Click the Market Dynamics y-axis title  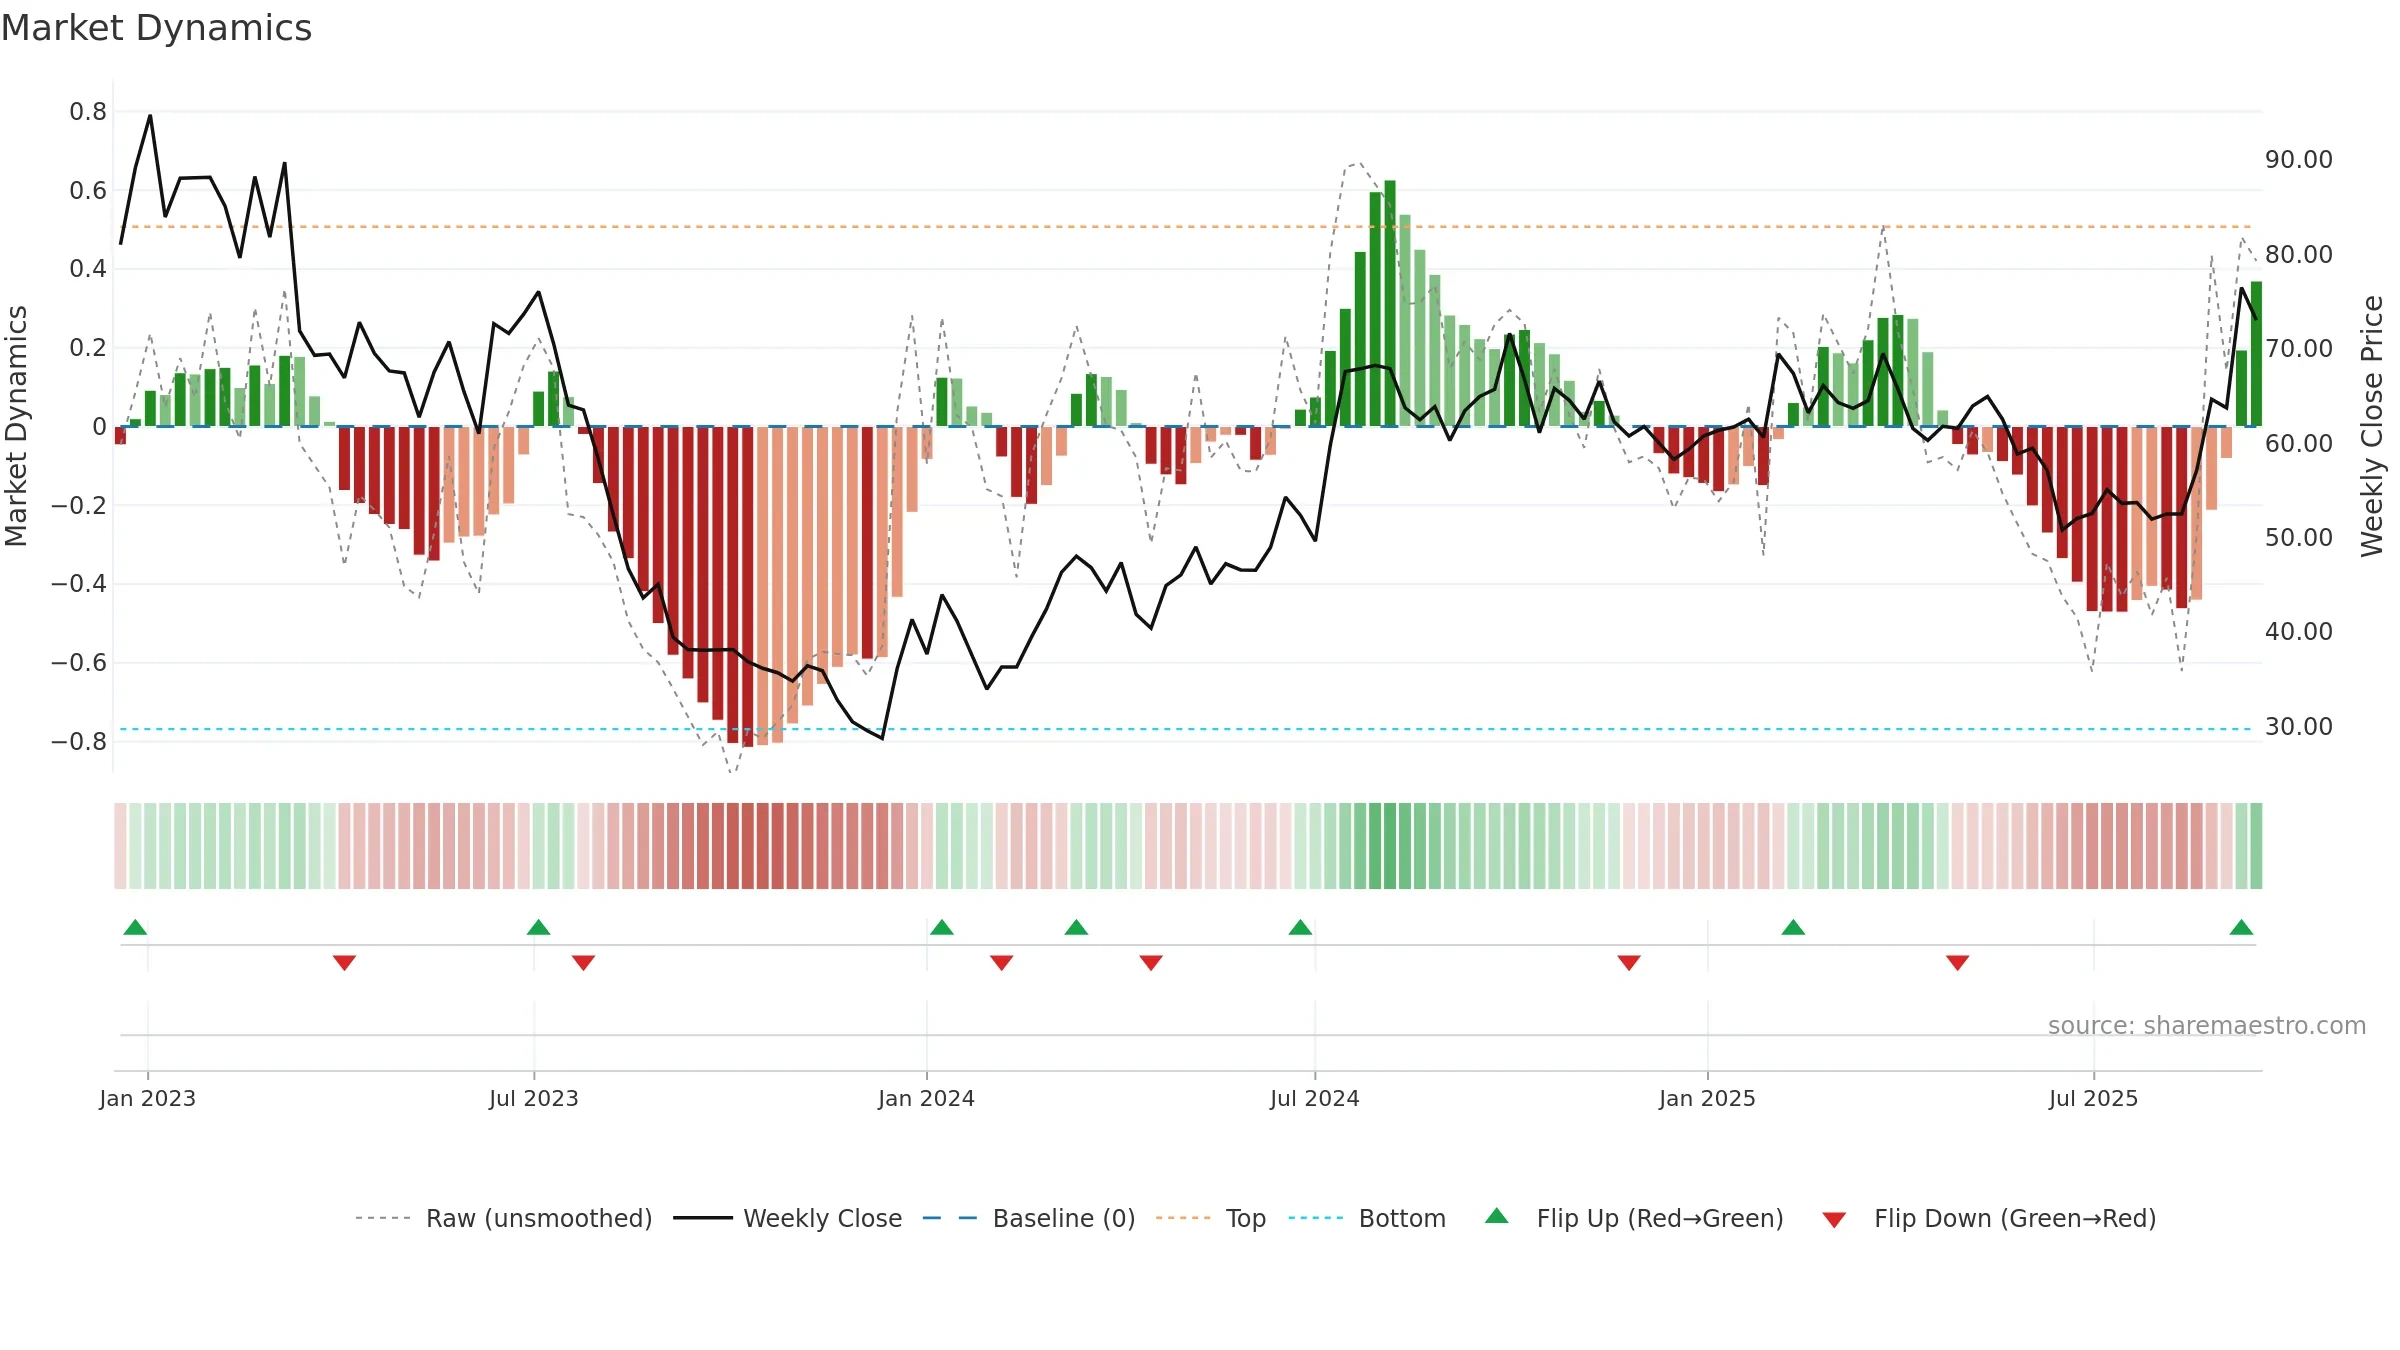tap(16, 426)
